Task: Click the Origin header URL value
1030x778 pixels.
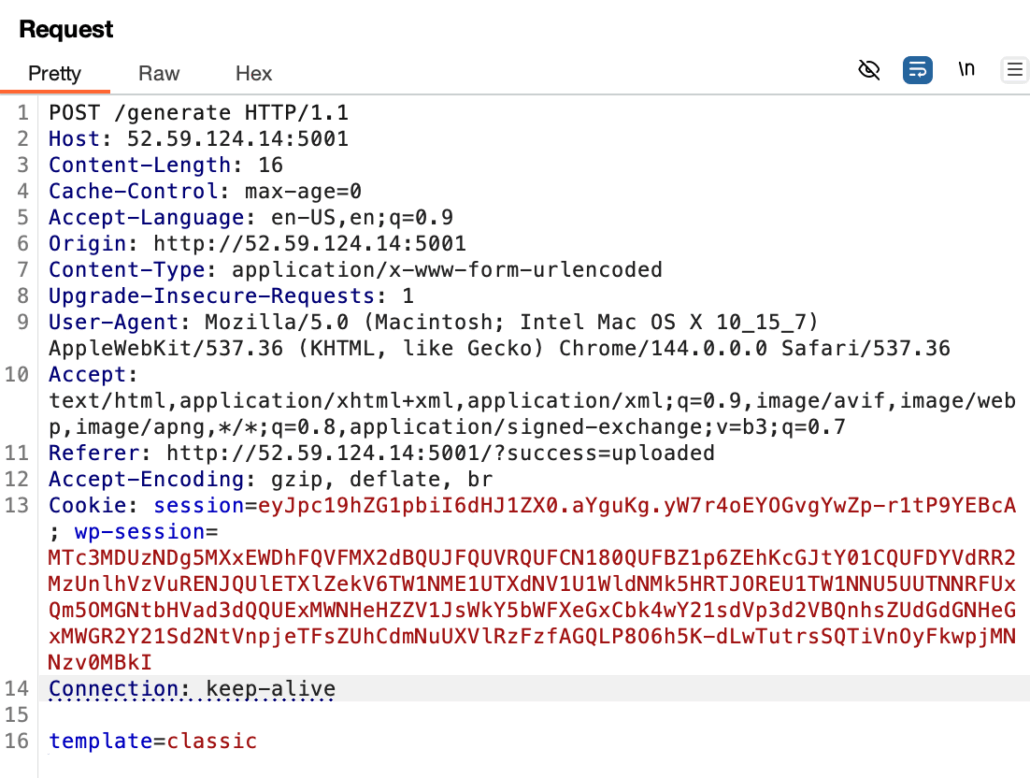Action: [x=309, y=243]
